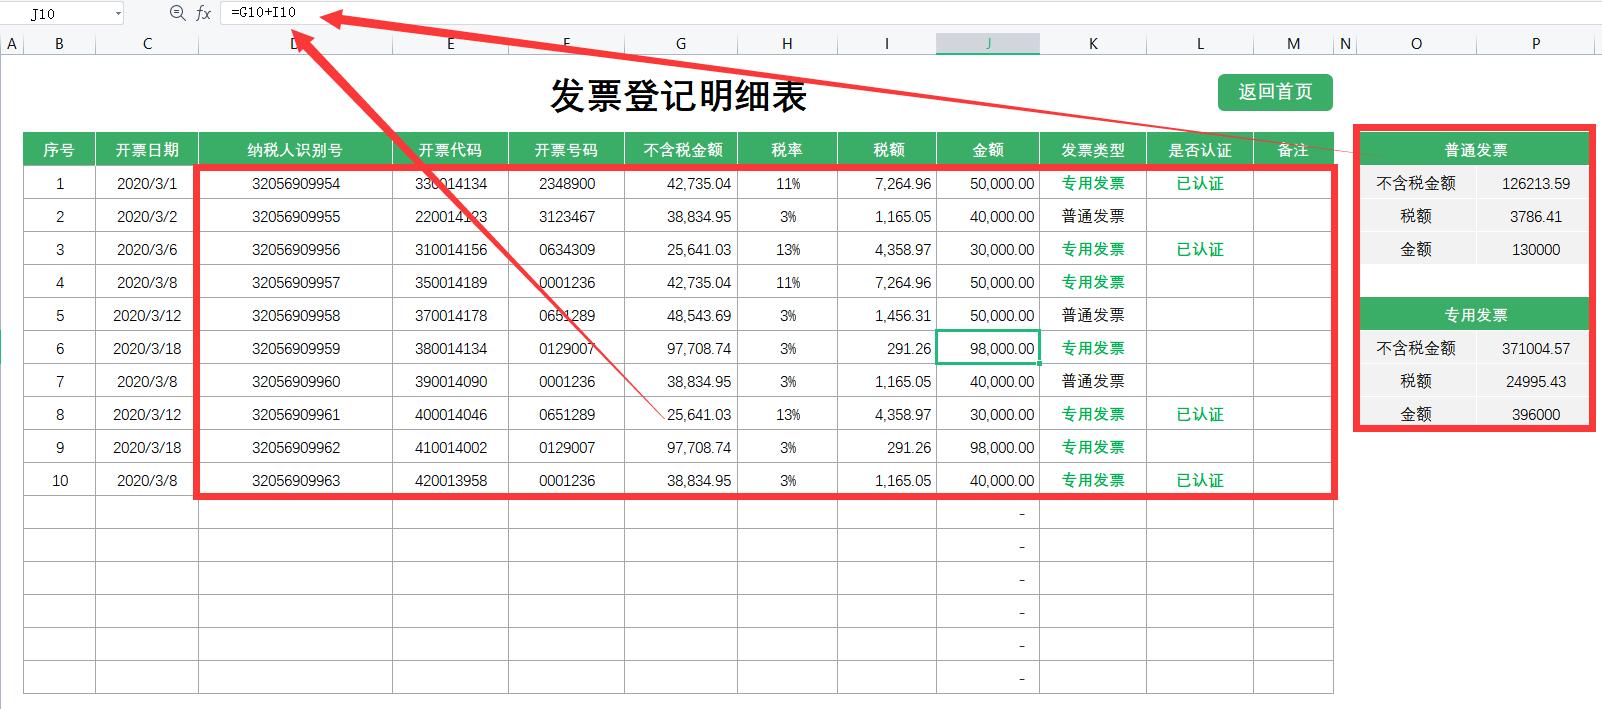Click summary value 396000
This screenshot has width=1602, height=709.
click(1535, 414)
